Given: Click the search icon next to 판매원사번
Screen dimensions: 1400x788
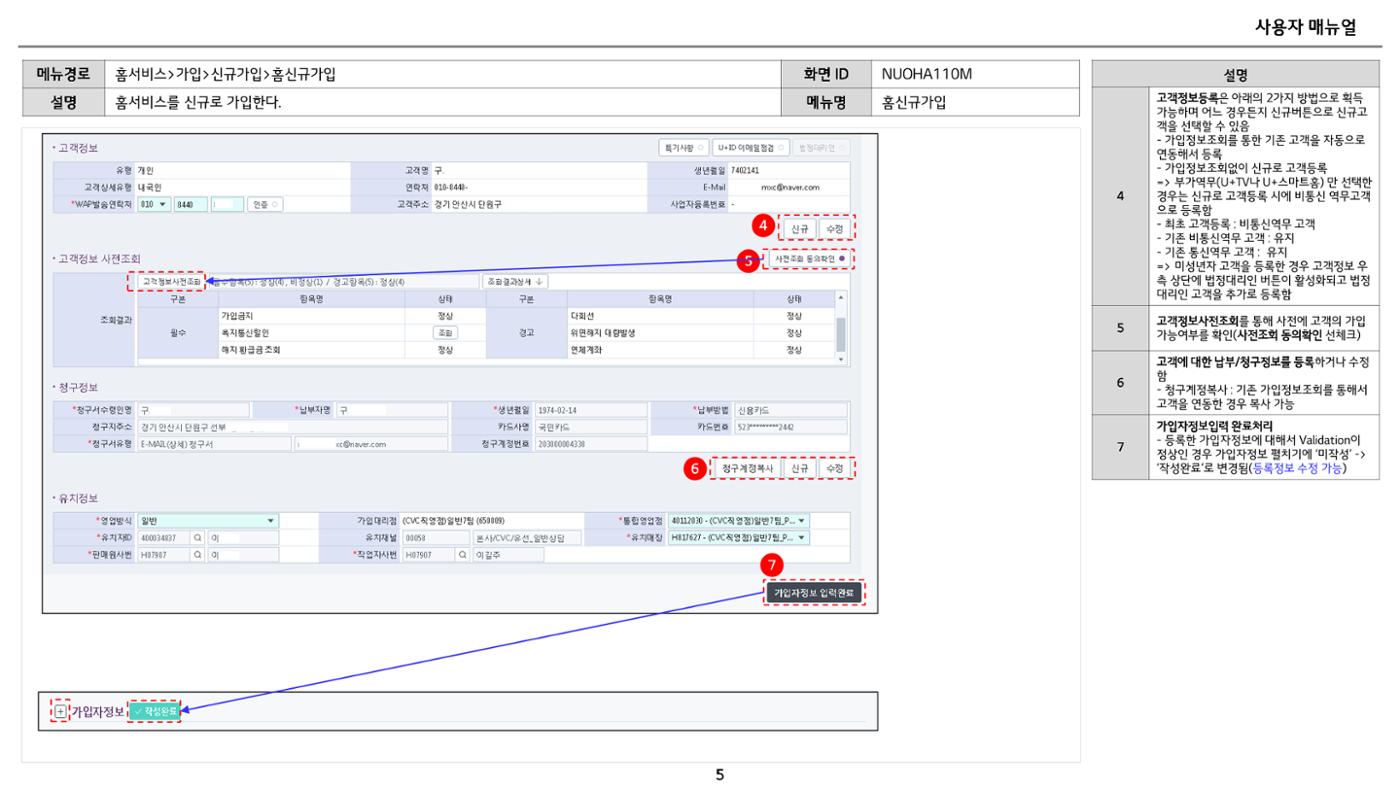Looking at the screenshot, I should (x=198, y=554).
